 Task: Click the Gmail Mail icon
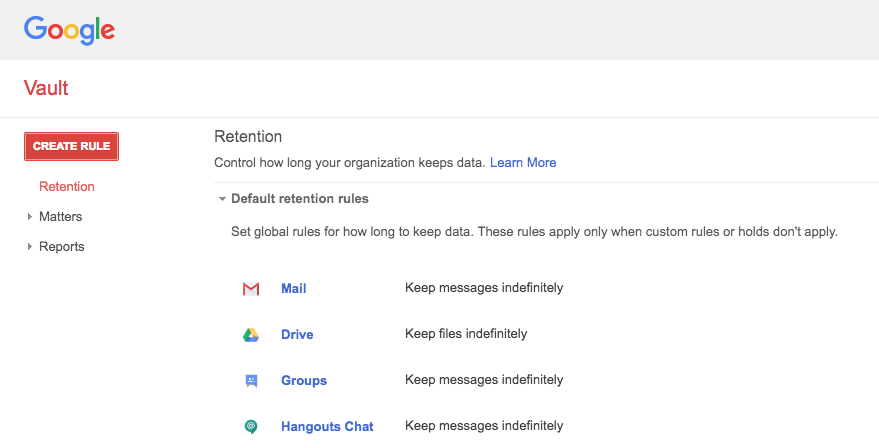[251, 289]
